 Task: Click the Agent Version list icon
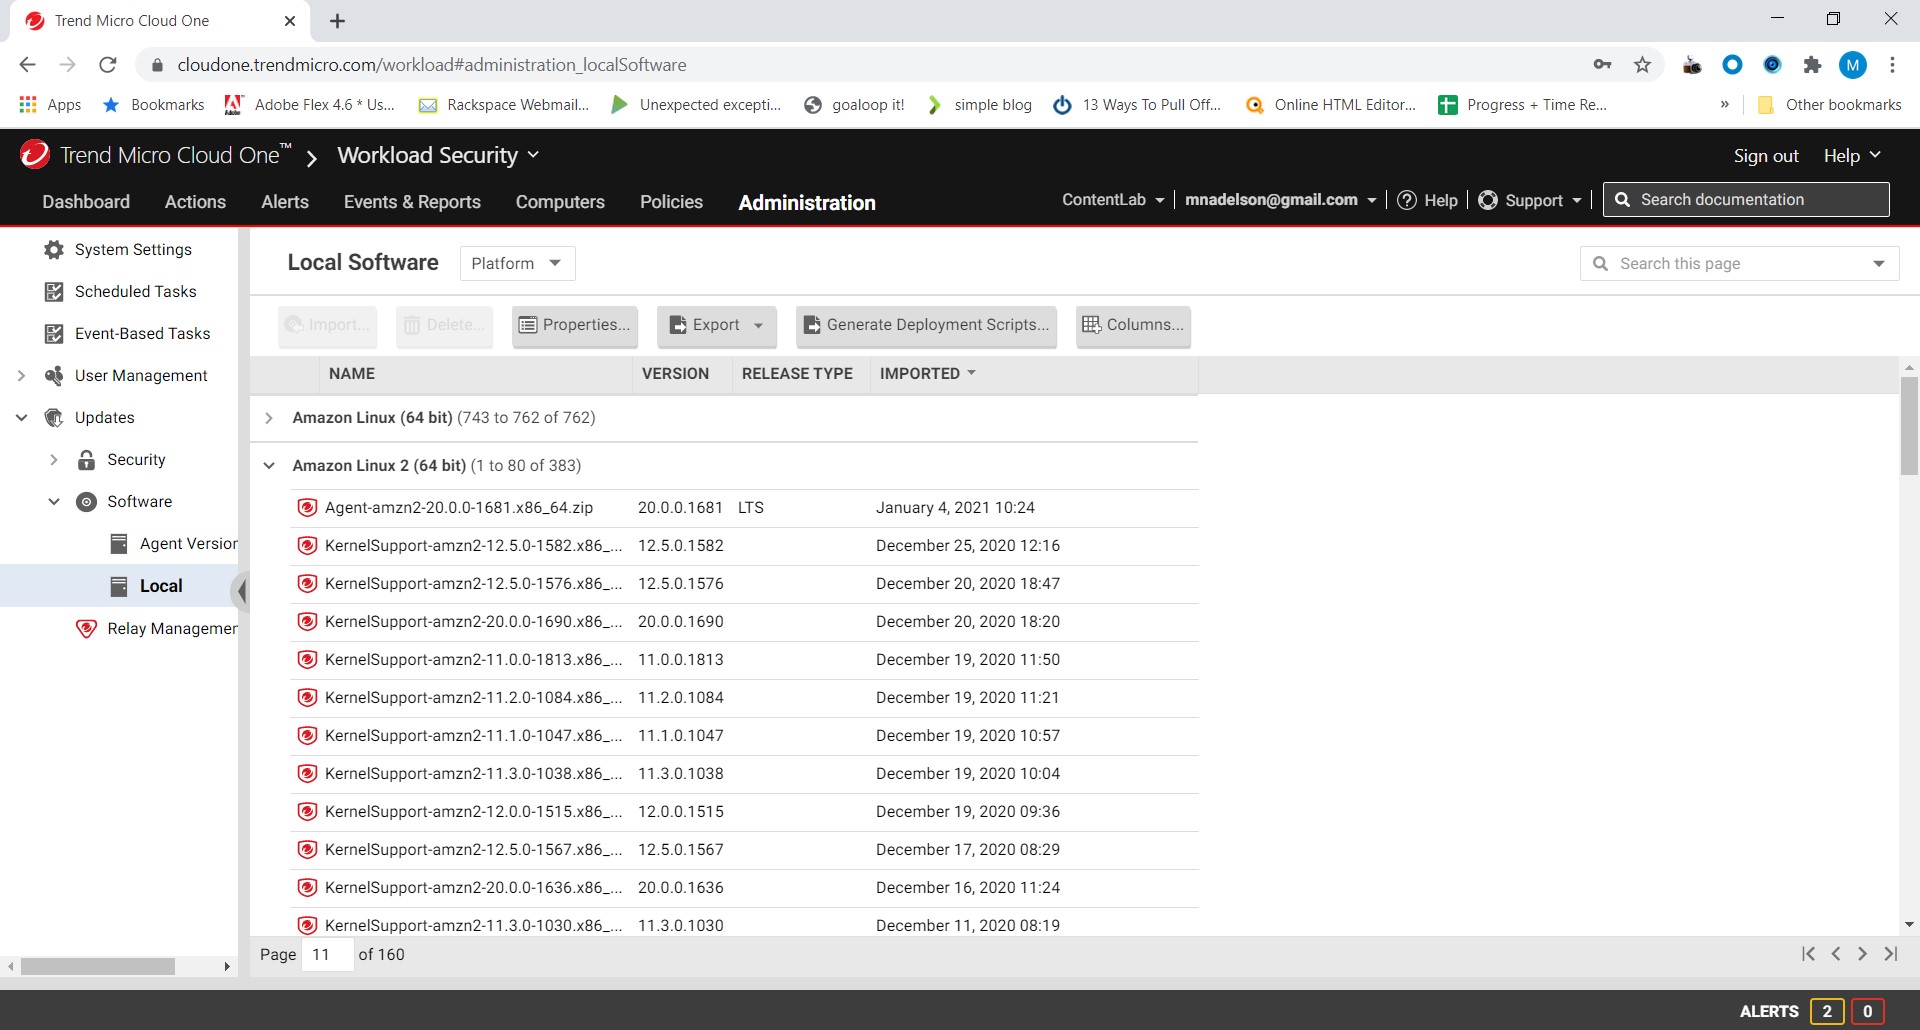pyautogui.click(x=119, y=544)
